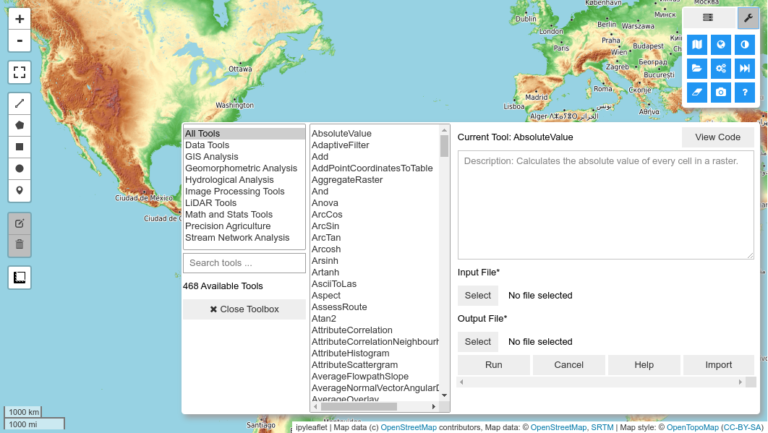Open the layers list icon

tap(708, 18)
